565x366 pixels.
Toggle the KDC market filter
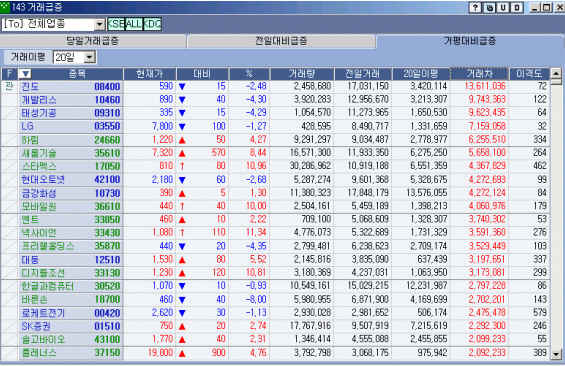(152, 24)
